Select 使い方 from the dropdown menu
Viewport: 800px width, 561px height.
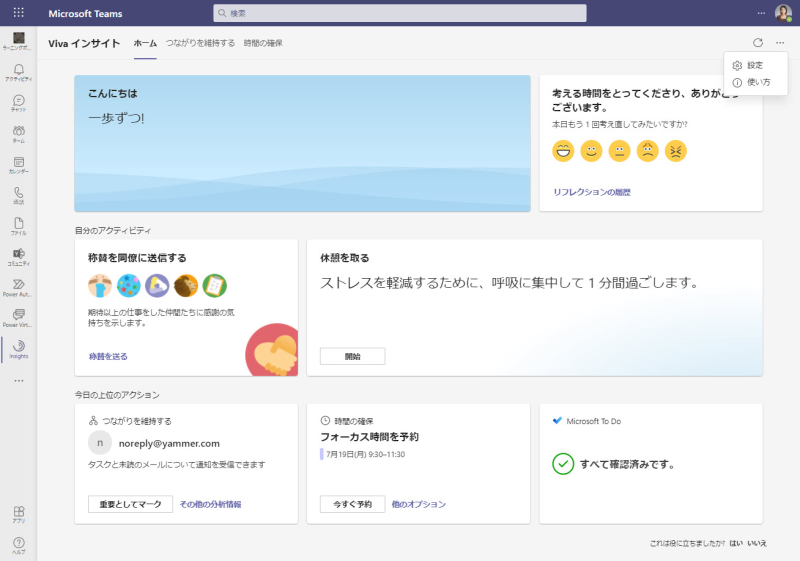[755, 82]
